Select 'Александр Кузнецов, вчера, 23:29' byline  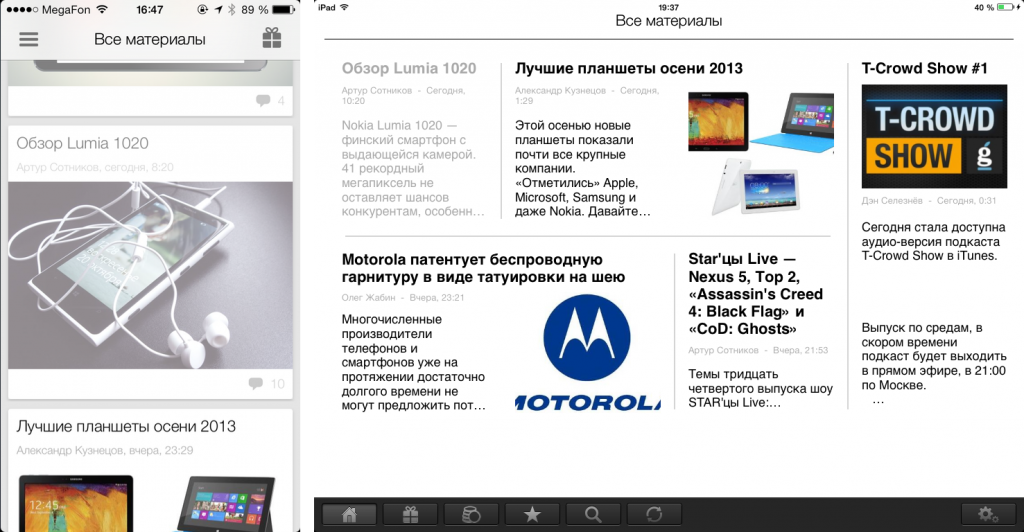pos(106,450)
